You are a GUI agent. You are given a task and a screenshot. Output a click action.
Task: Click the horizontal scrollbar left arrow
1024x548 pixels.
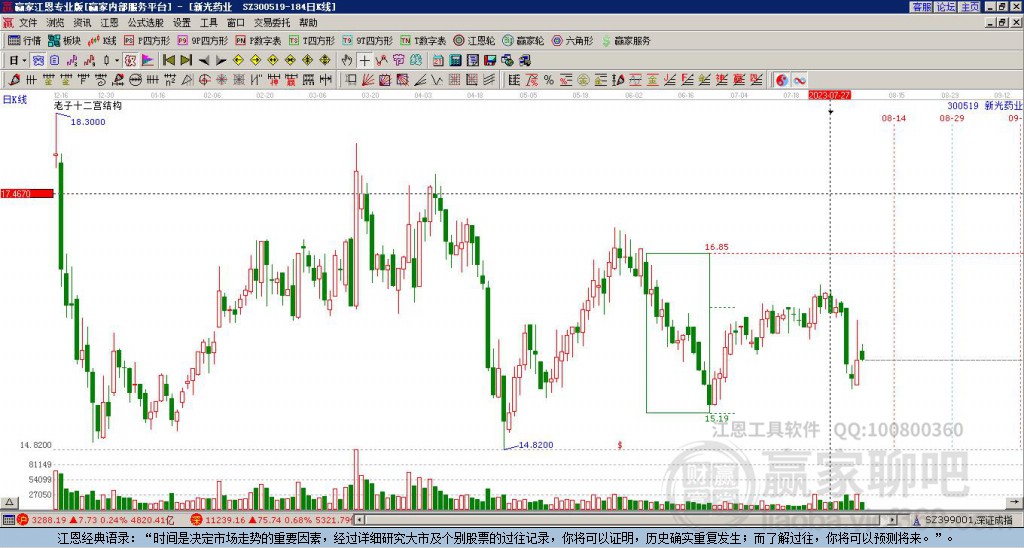(x=359, y=520)
